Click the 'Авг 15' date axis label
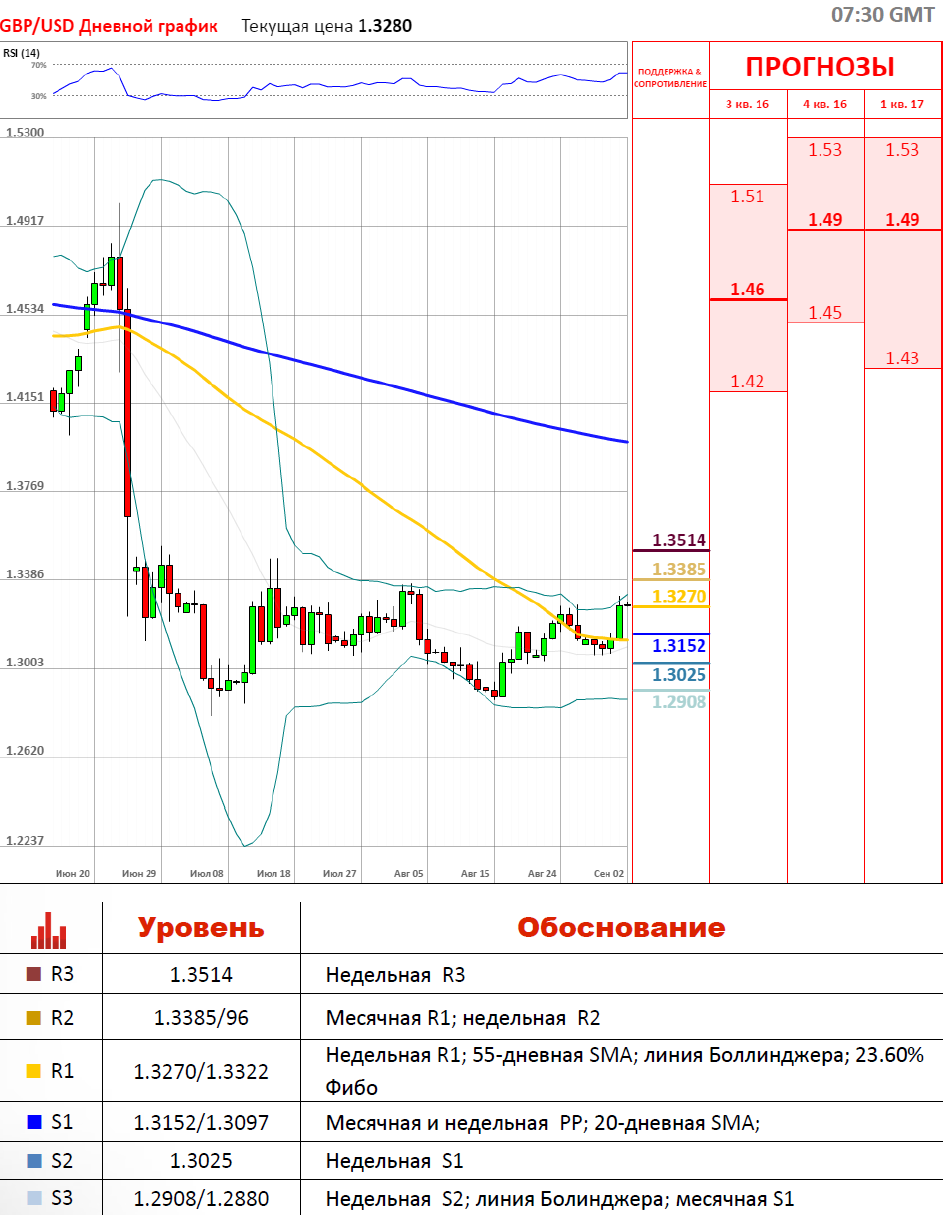Image resolution: width=947 pixels, height=1215 pixels. pyautogui.click(x=475, y=874)
